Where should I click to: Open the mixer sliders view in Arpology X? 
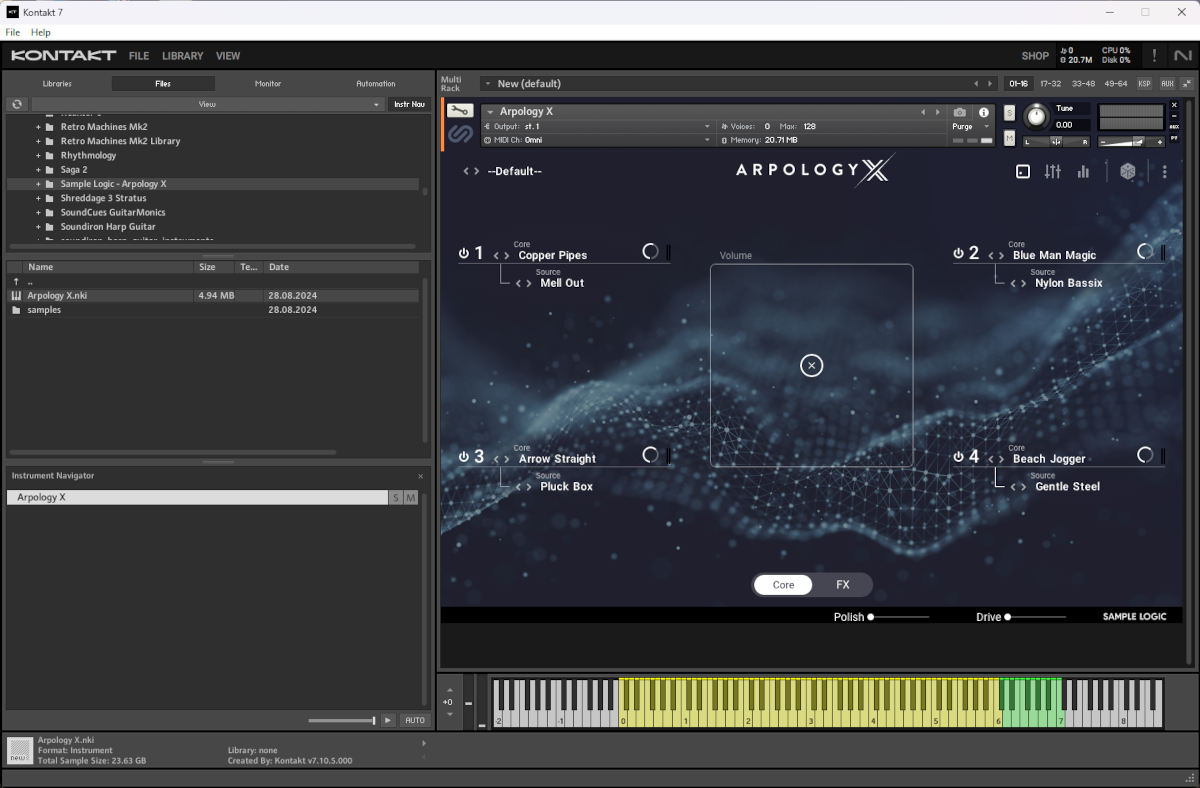[x=1052, y=172]
